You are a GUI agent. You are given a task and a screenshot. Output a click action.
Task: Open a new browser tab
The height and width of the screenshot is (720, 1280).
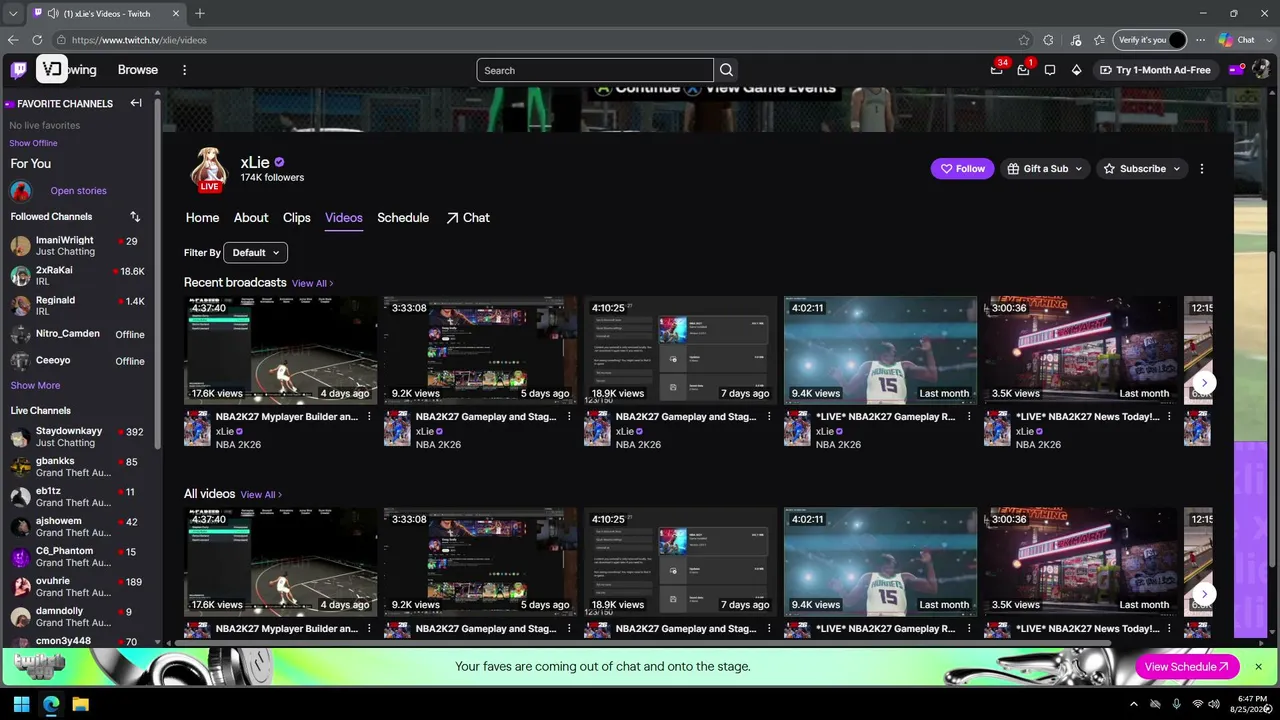200,14
